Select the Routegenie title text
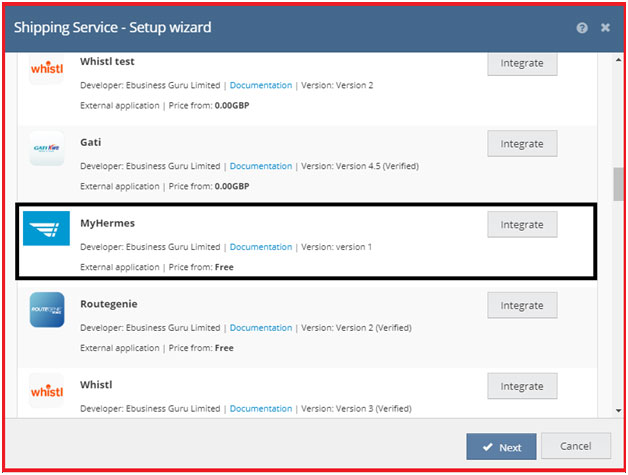Viewport: 628px width, 475px height. pos(109,304)
